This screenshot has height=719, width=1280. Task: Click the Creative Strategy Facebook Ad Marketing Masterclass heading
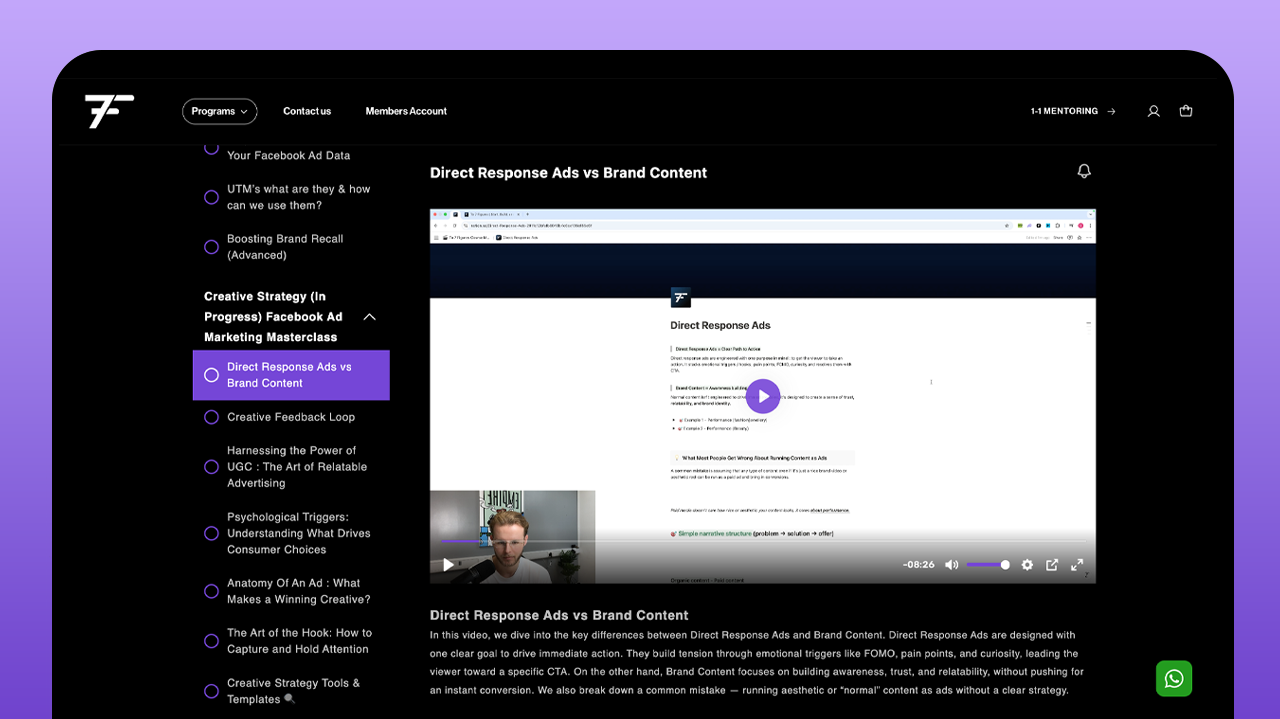[x=274, y=317]
